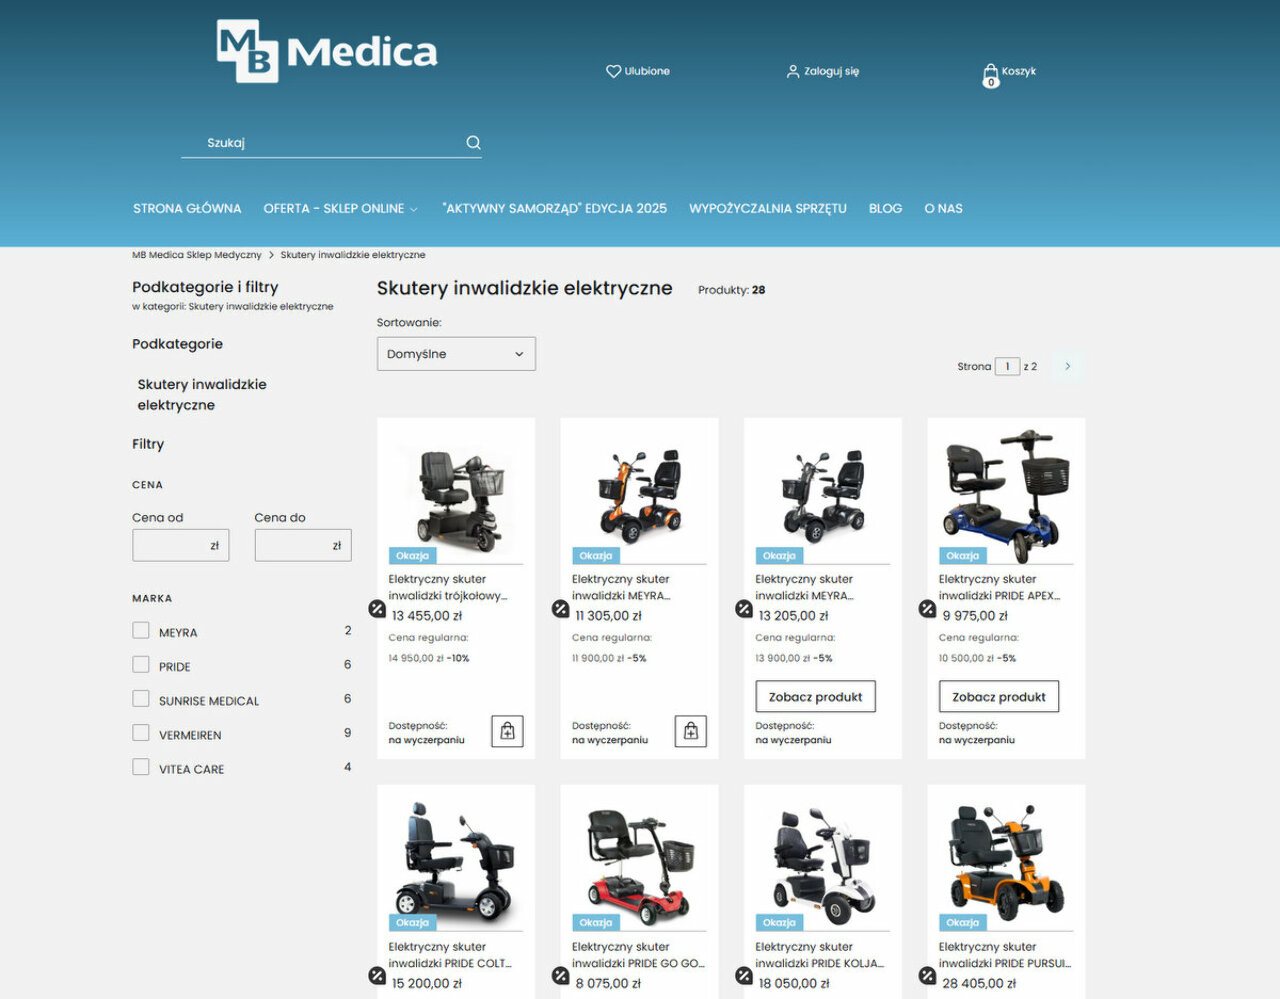This screenshot has height=999, width=1280.
Task: Check the PRIDE brand checkbox
Action: (x=141, y=665)
